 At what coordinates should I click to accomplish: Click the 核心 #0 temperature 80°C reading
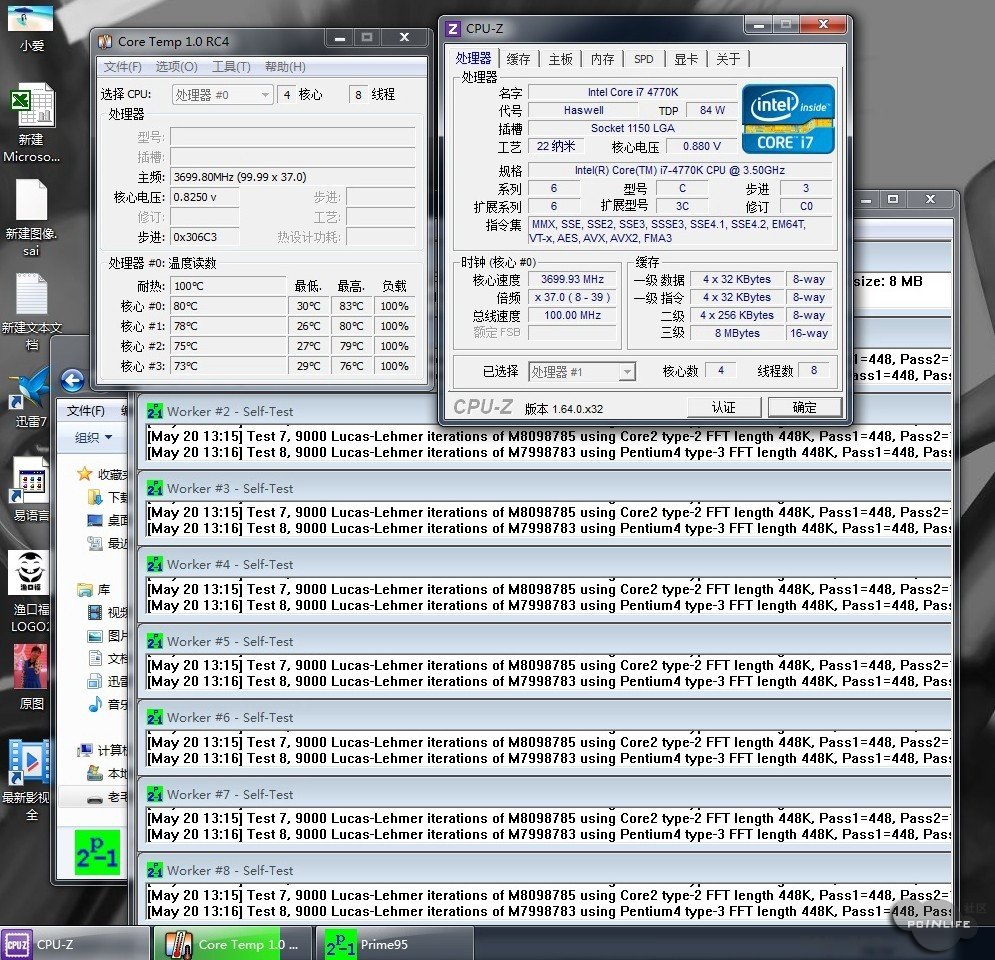tap(228, 306)
